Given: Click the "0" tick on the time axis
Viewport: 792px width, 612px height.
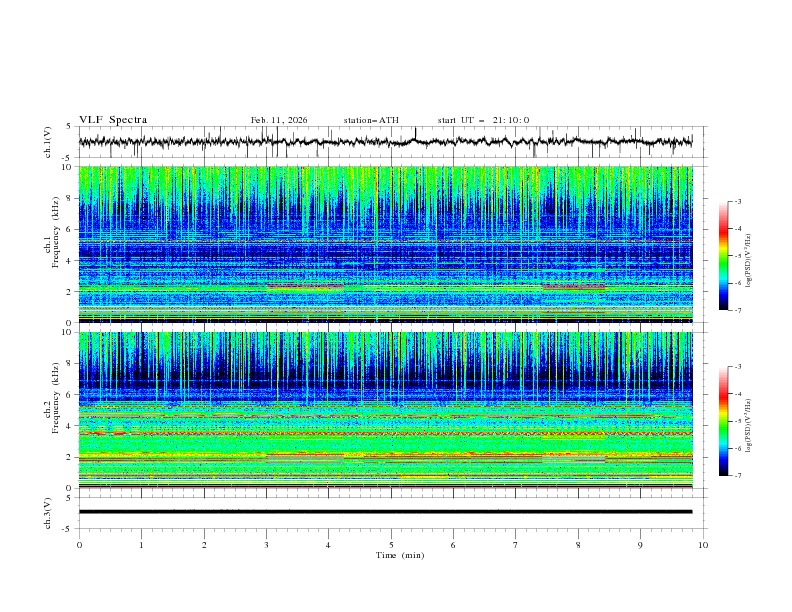Looking at the screenshot, I should pyautogui.click(x=79, y=545).
